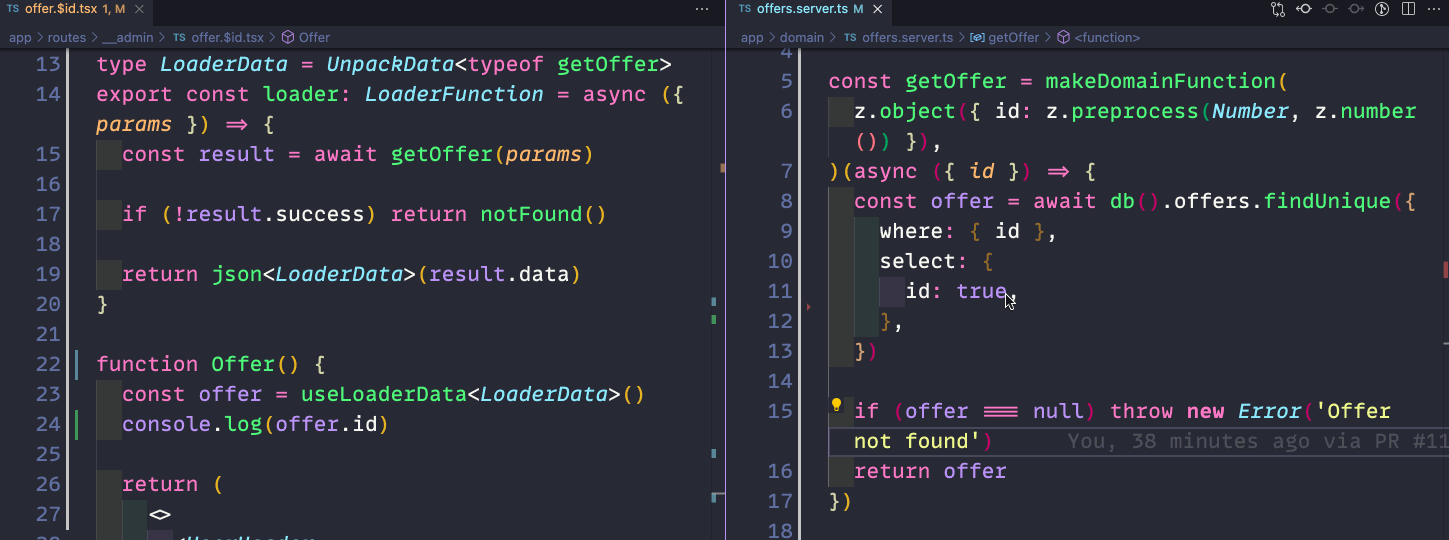Click the '<function>' breadcrumb item
Screen dimensions: 1449x540
tap(1107, 37)
